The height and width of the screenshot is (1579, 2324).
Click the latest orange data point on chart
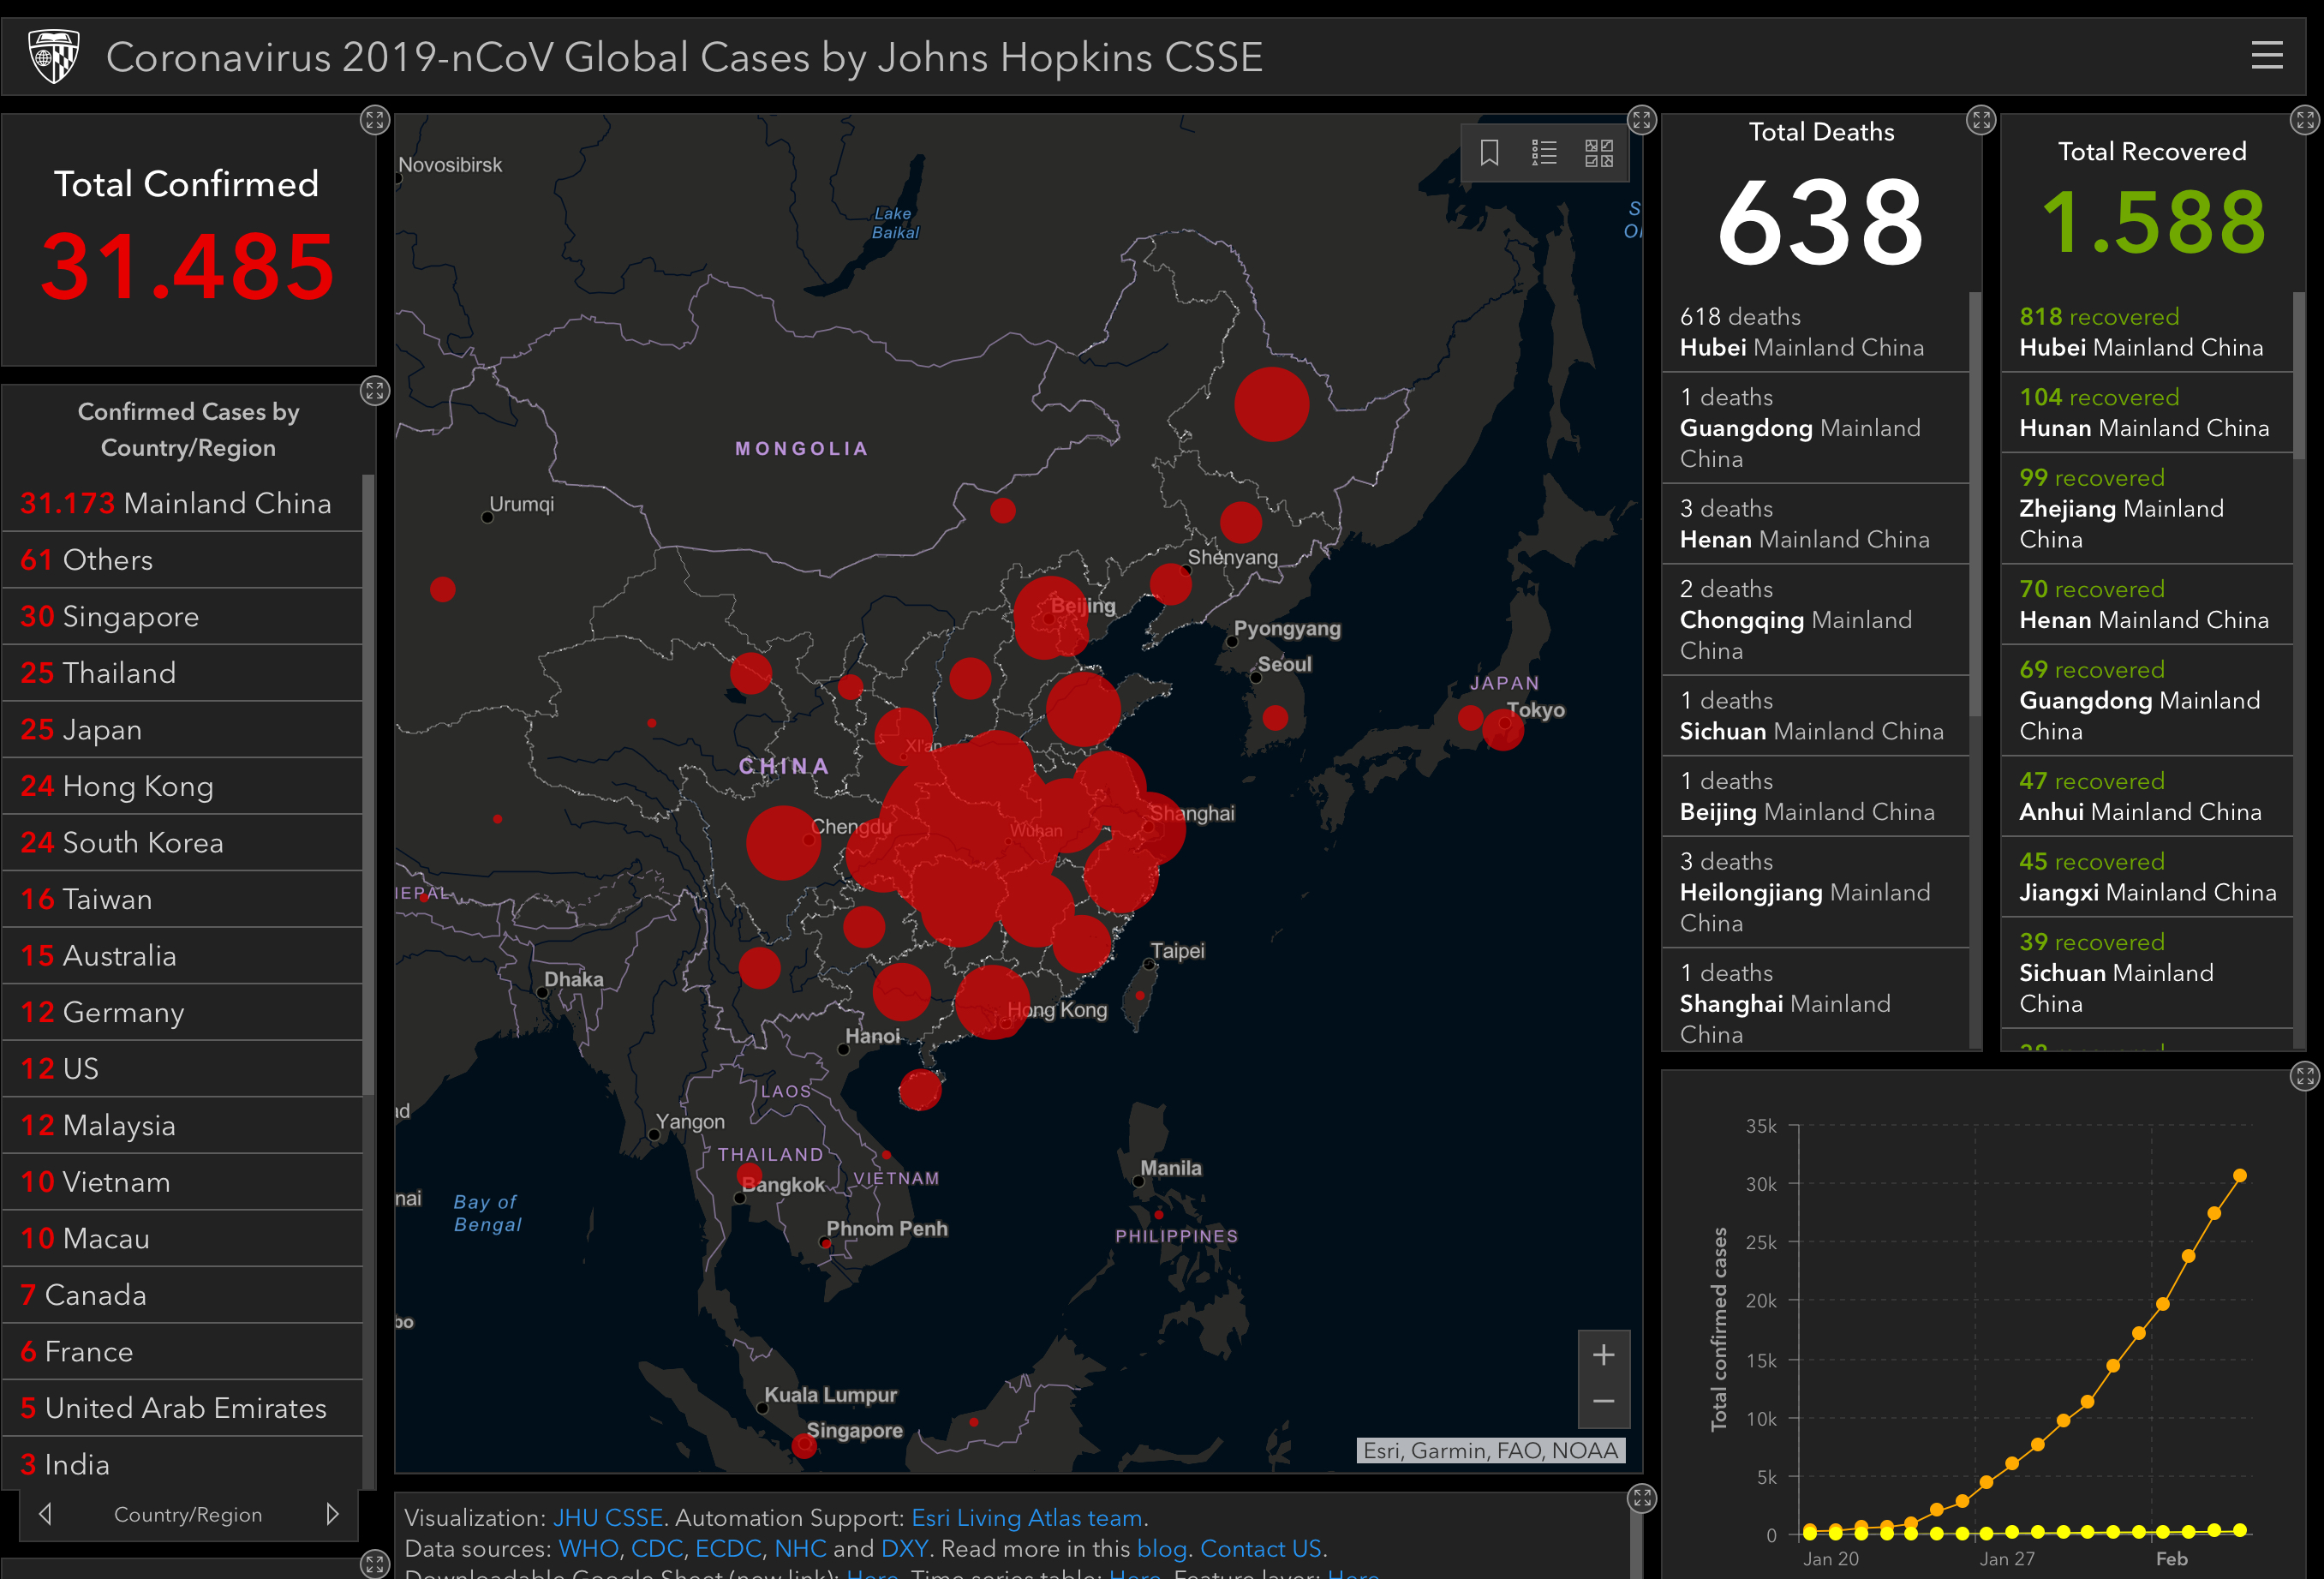pyautogui.click(x=2239, y=1176)
